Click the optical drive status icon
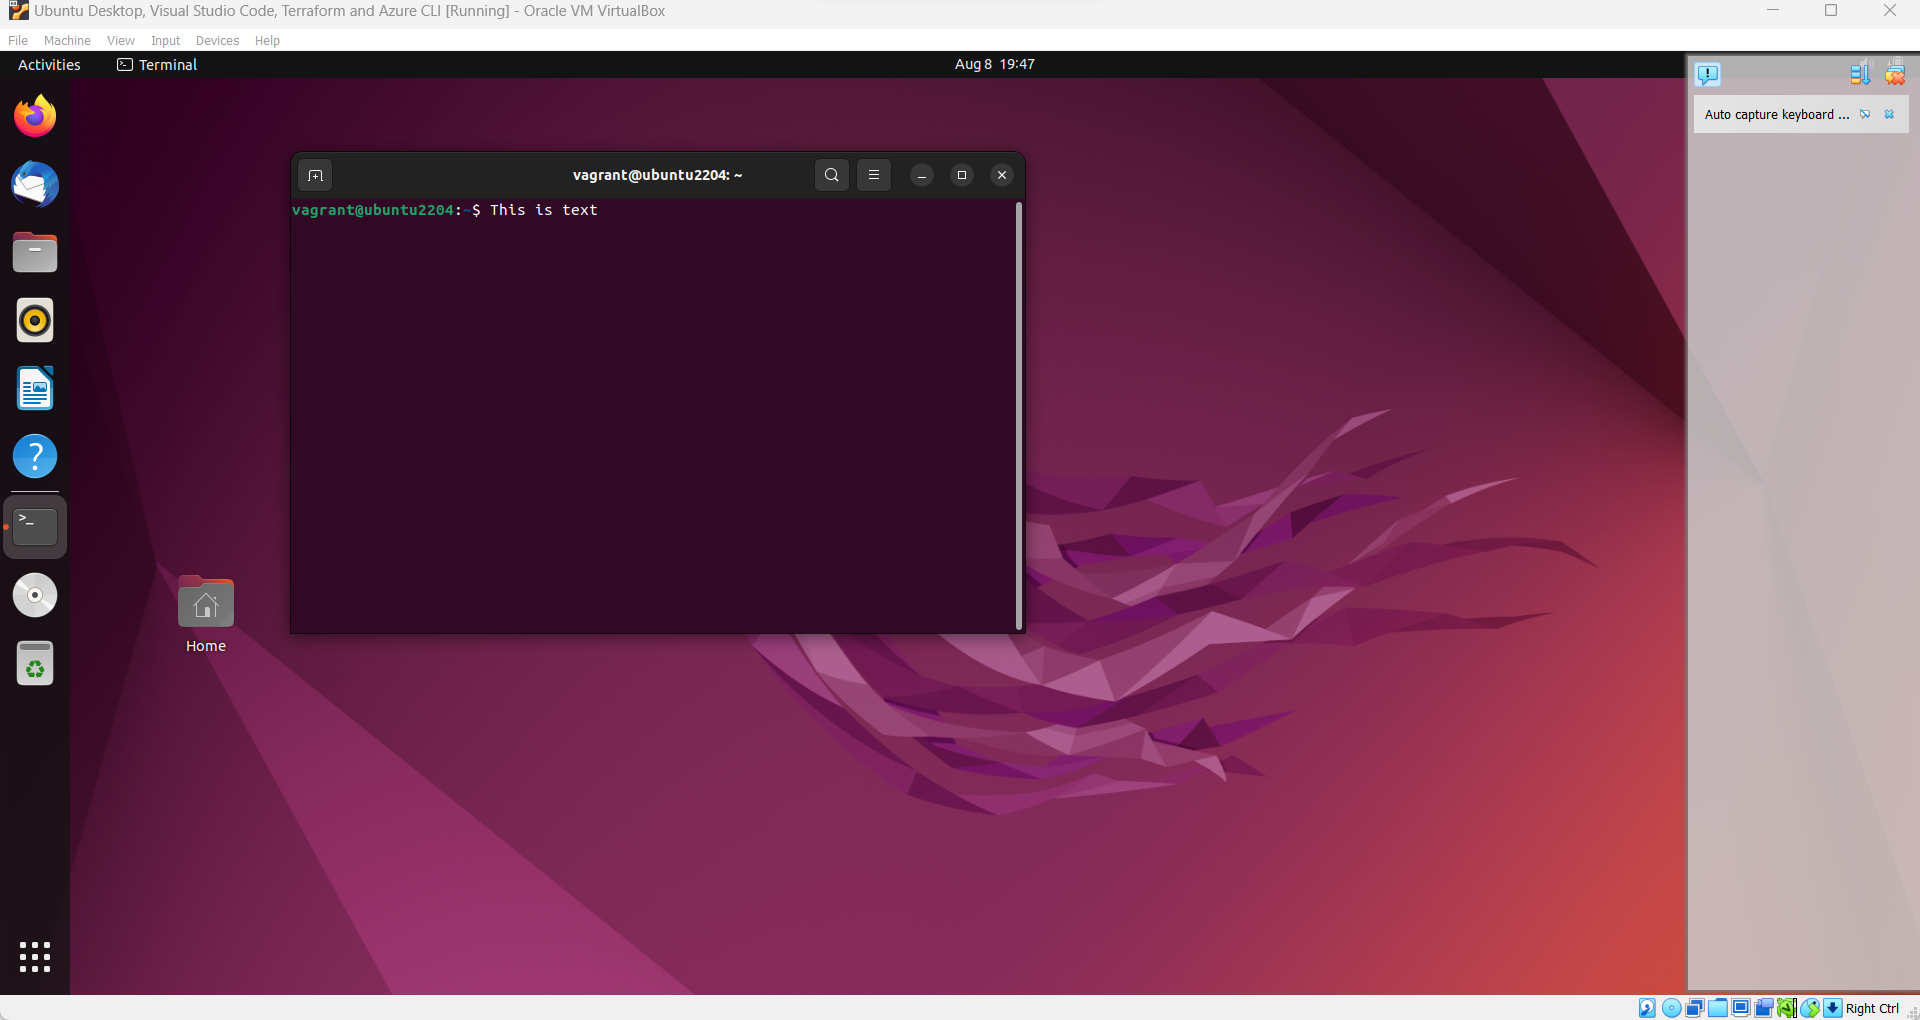 tap(1671, 1008)
